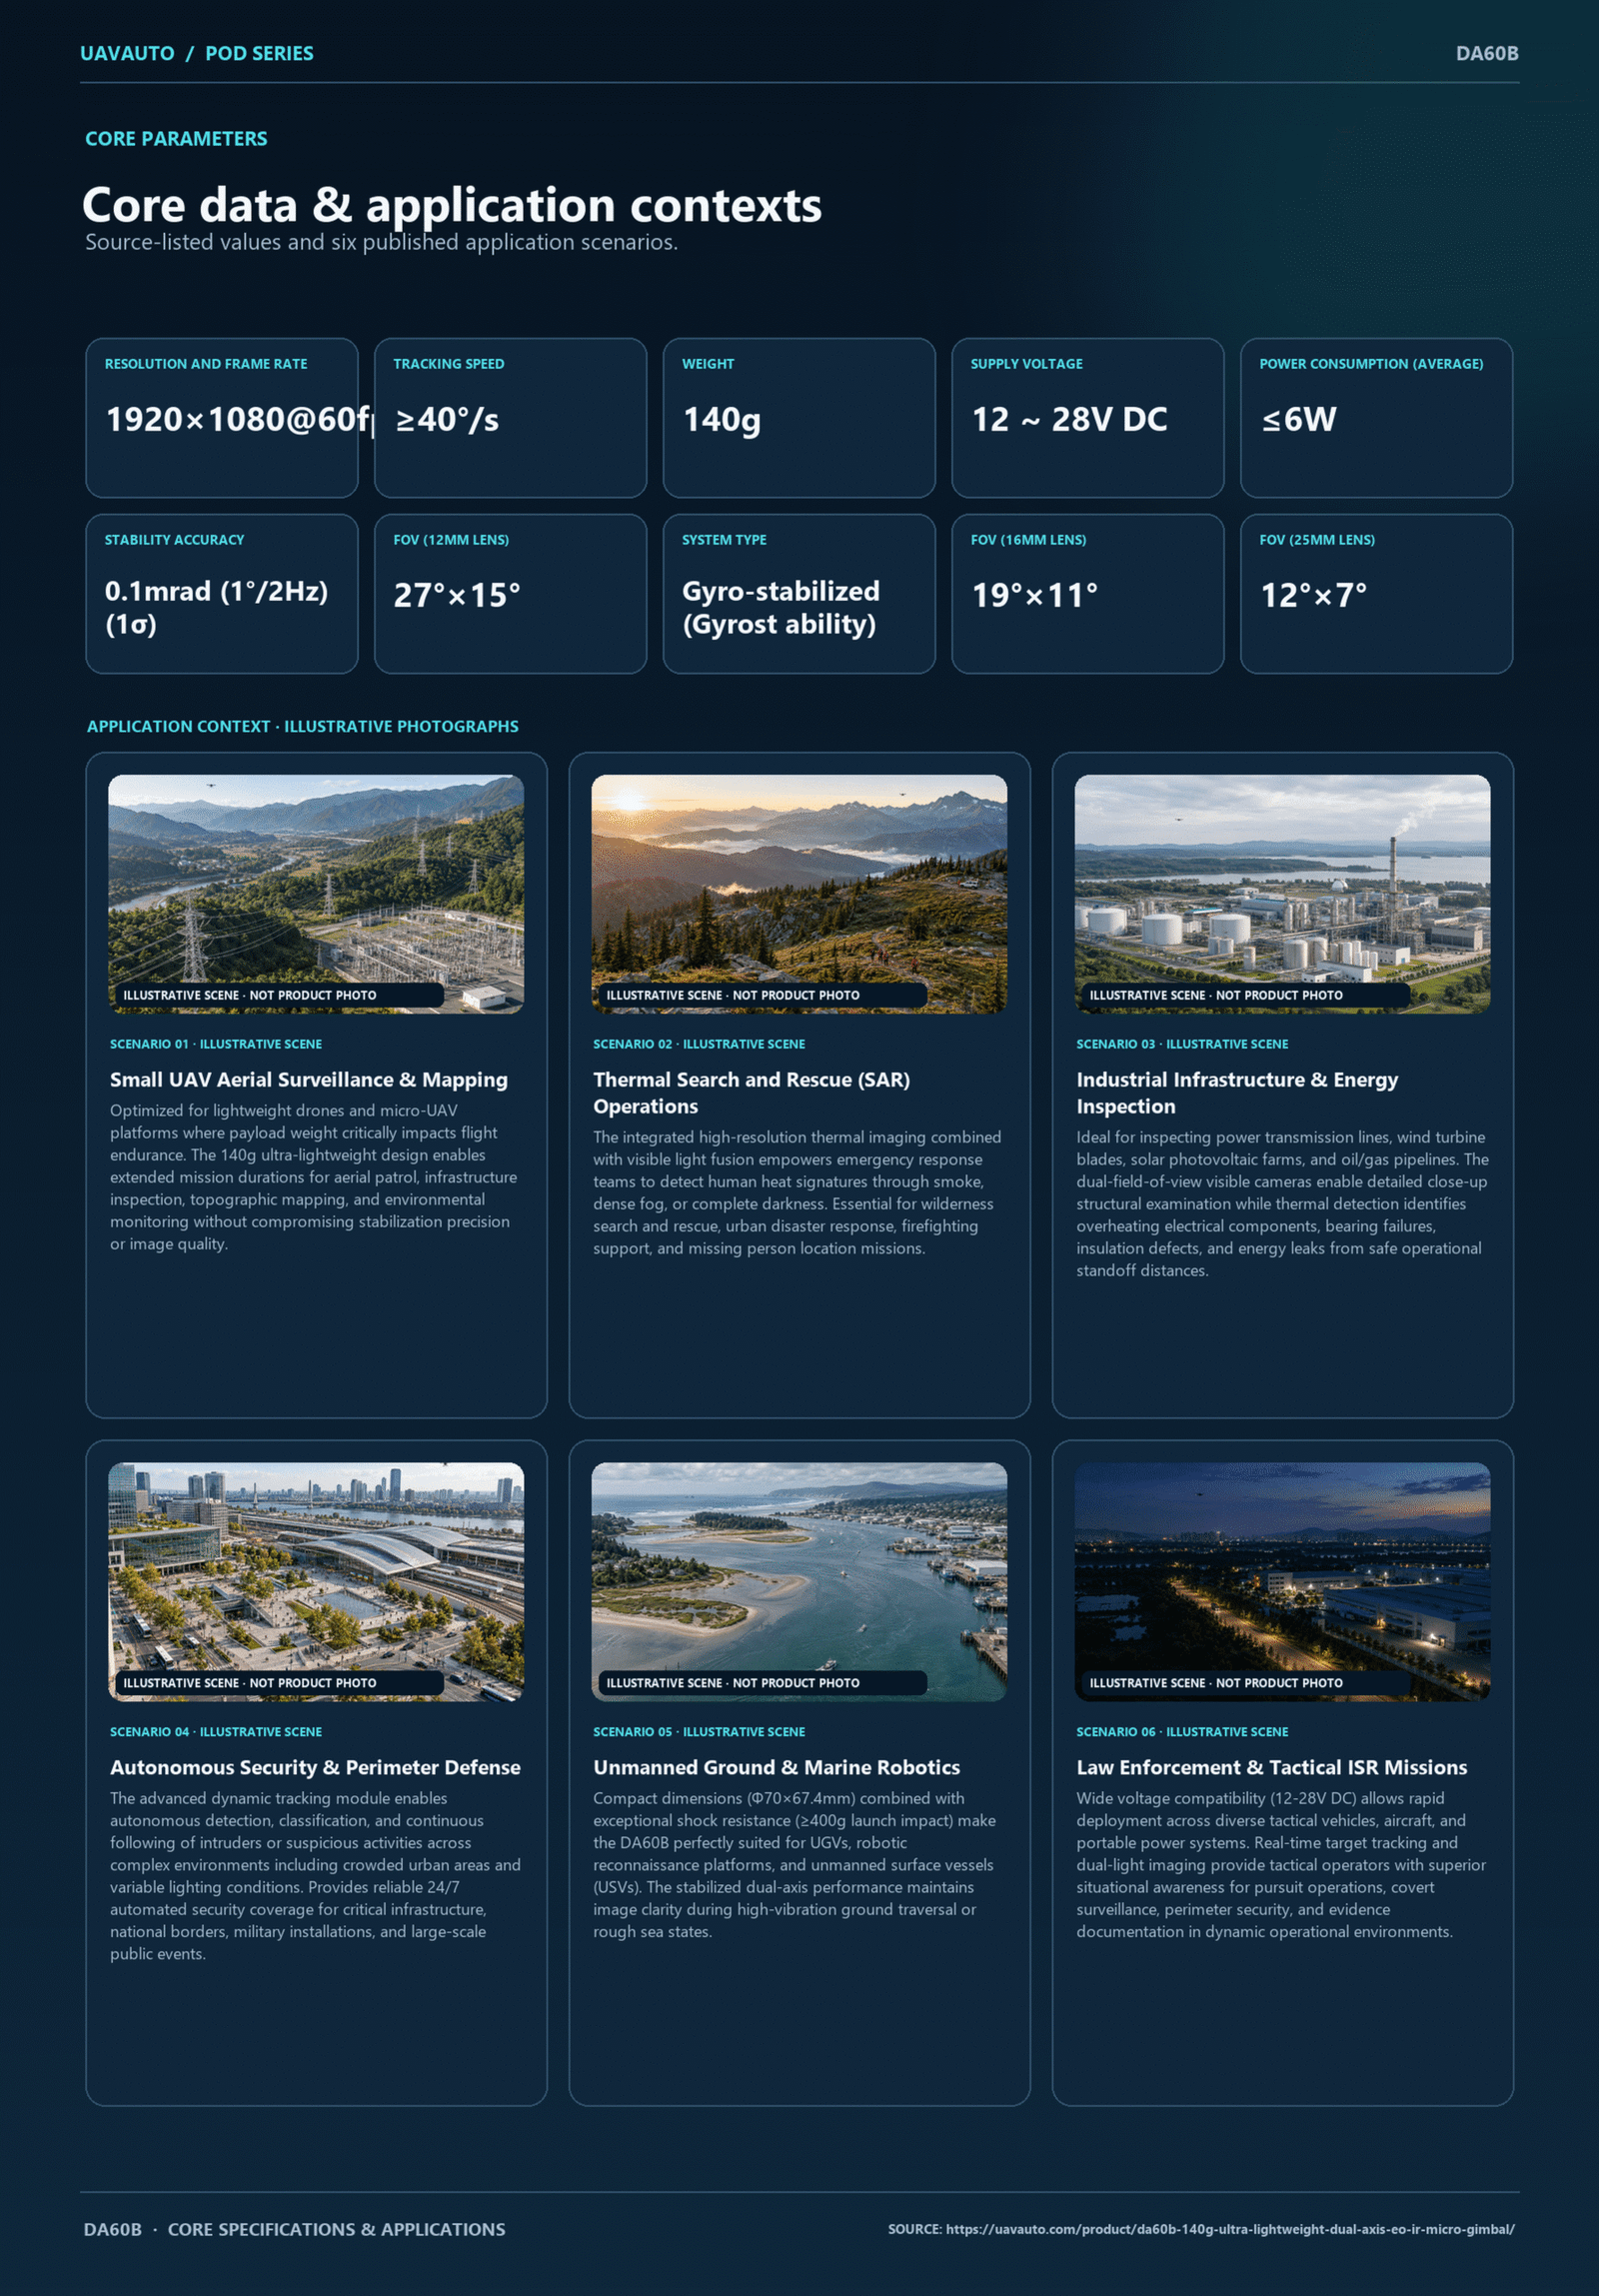Click the industrial plant photo's 'Illustrative Scene' badge

click(x=1246, y=995)
